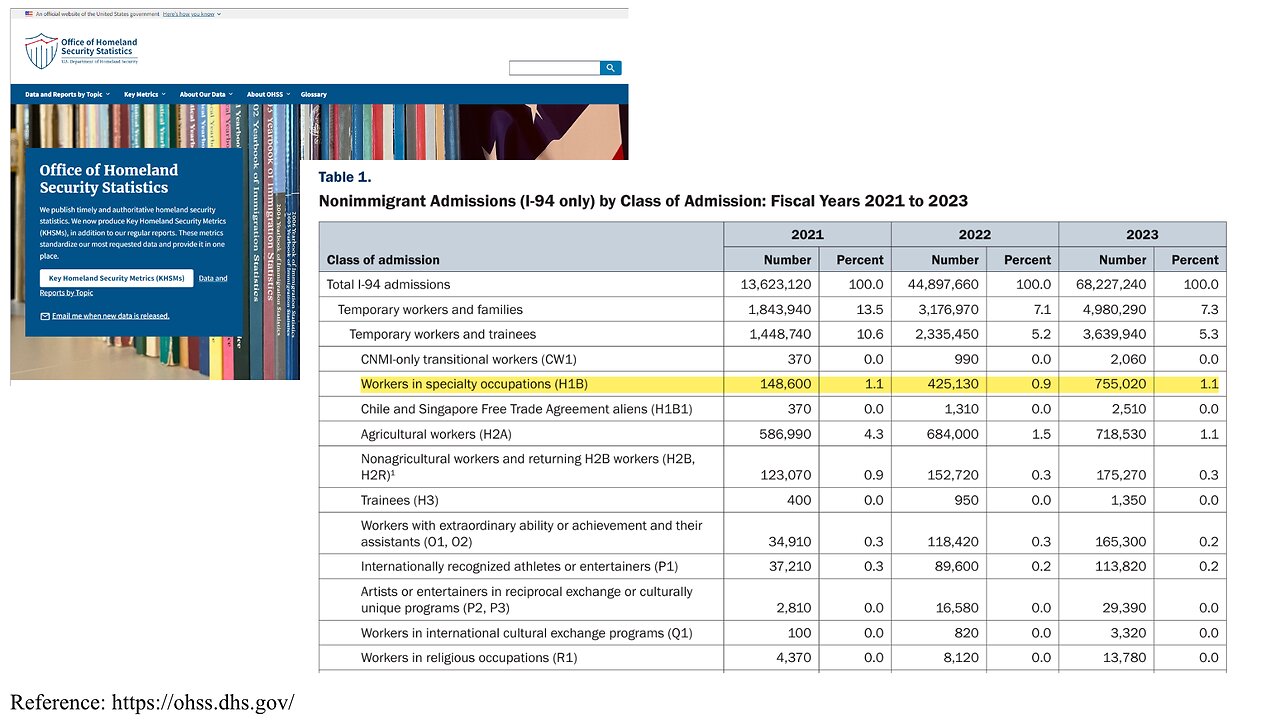
Task: Click O1, O2 2023 value 165,300
Action: point(1122,542)
